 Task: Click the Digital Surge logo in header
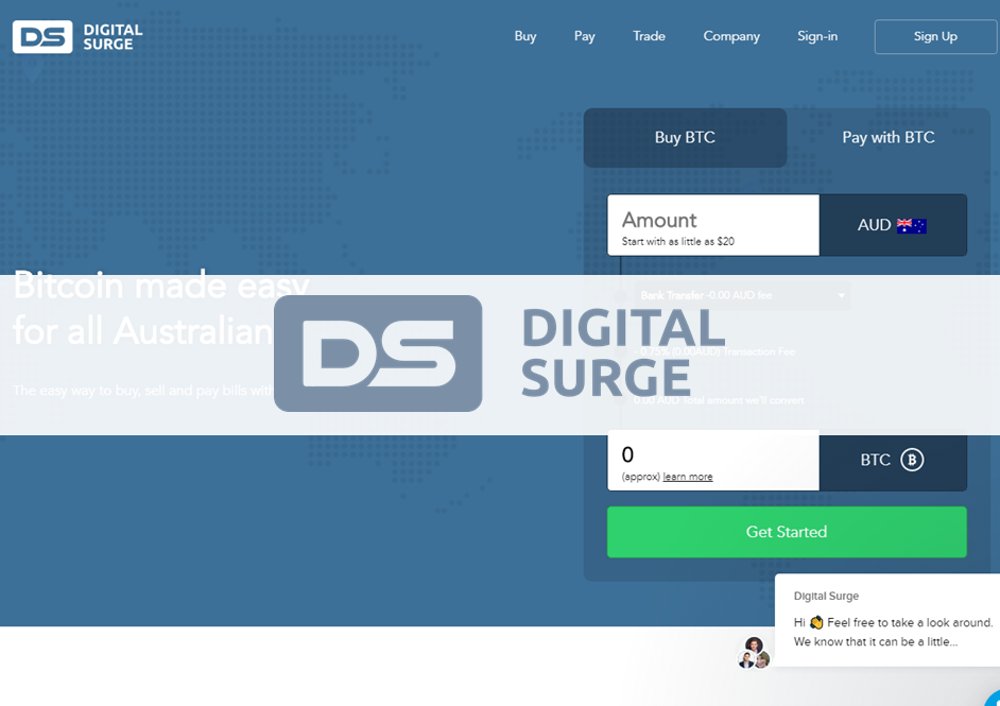[77, 36]
